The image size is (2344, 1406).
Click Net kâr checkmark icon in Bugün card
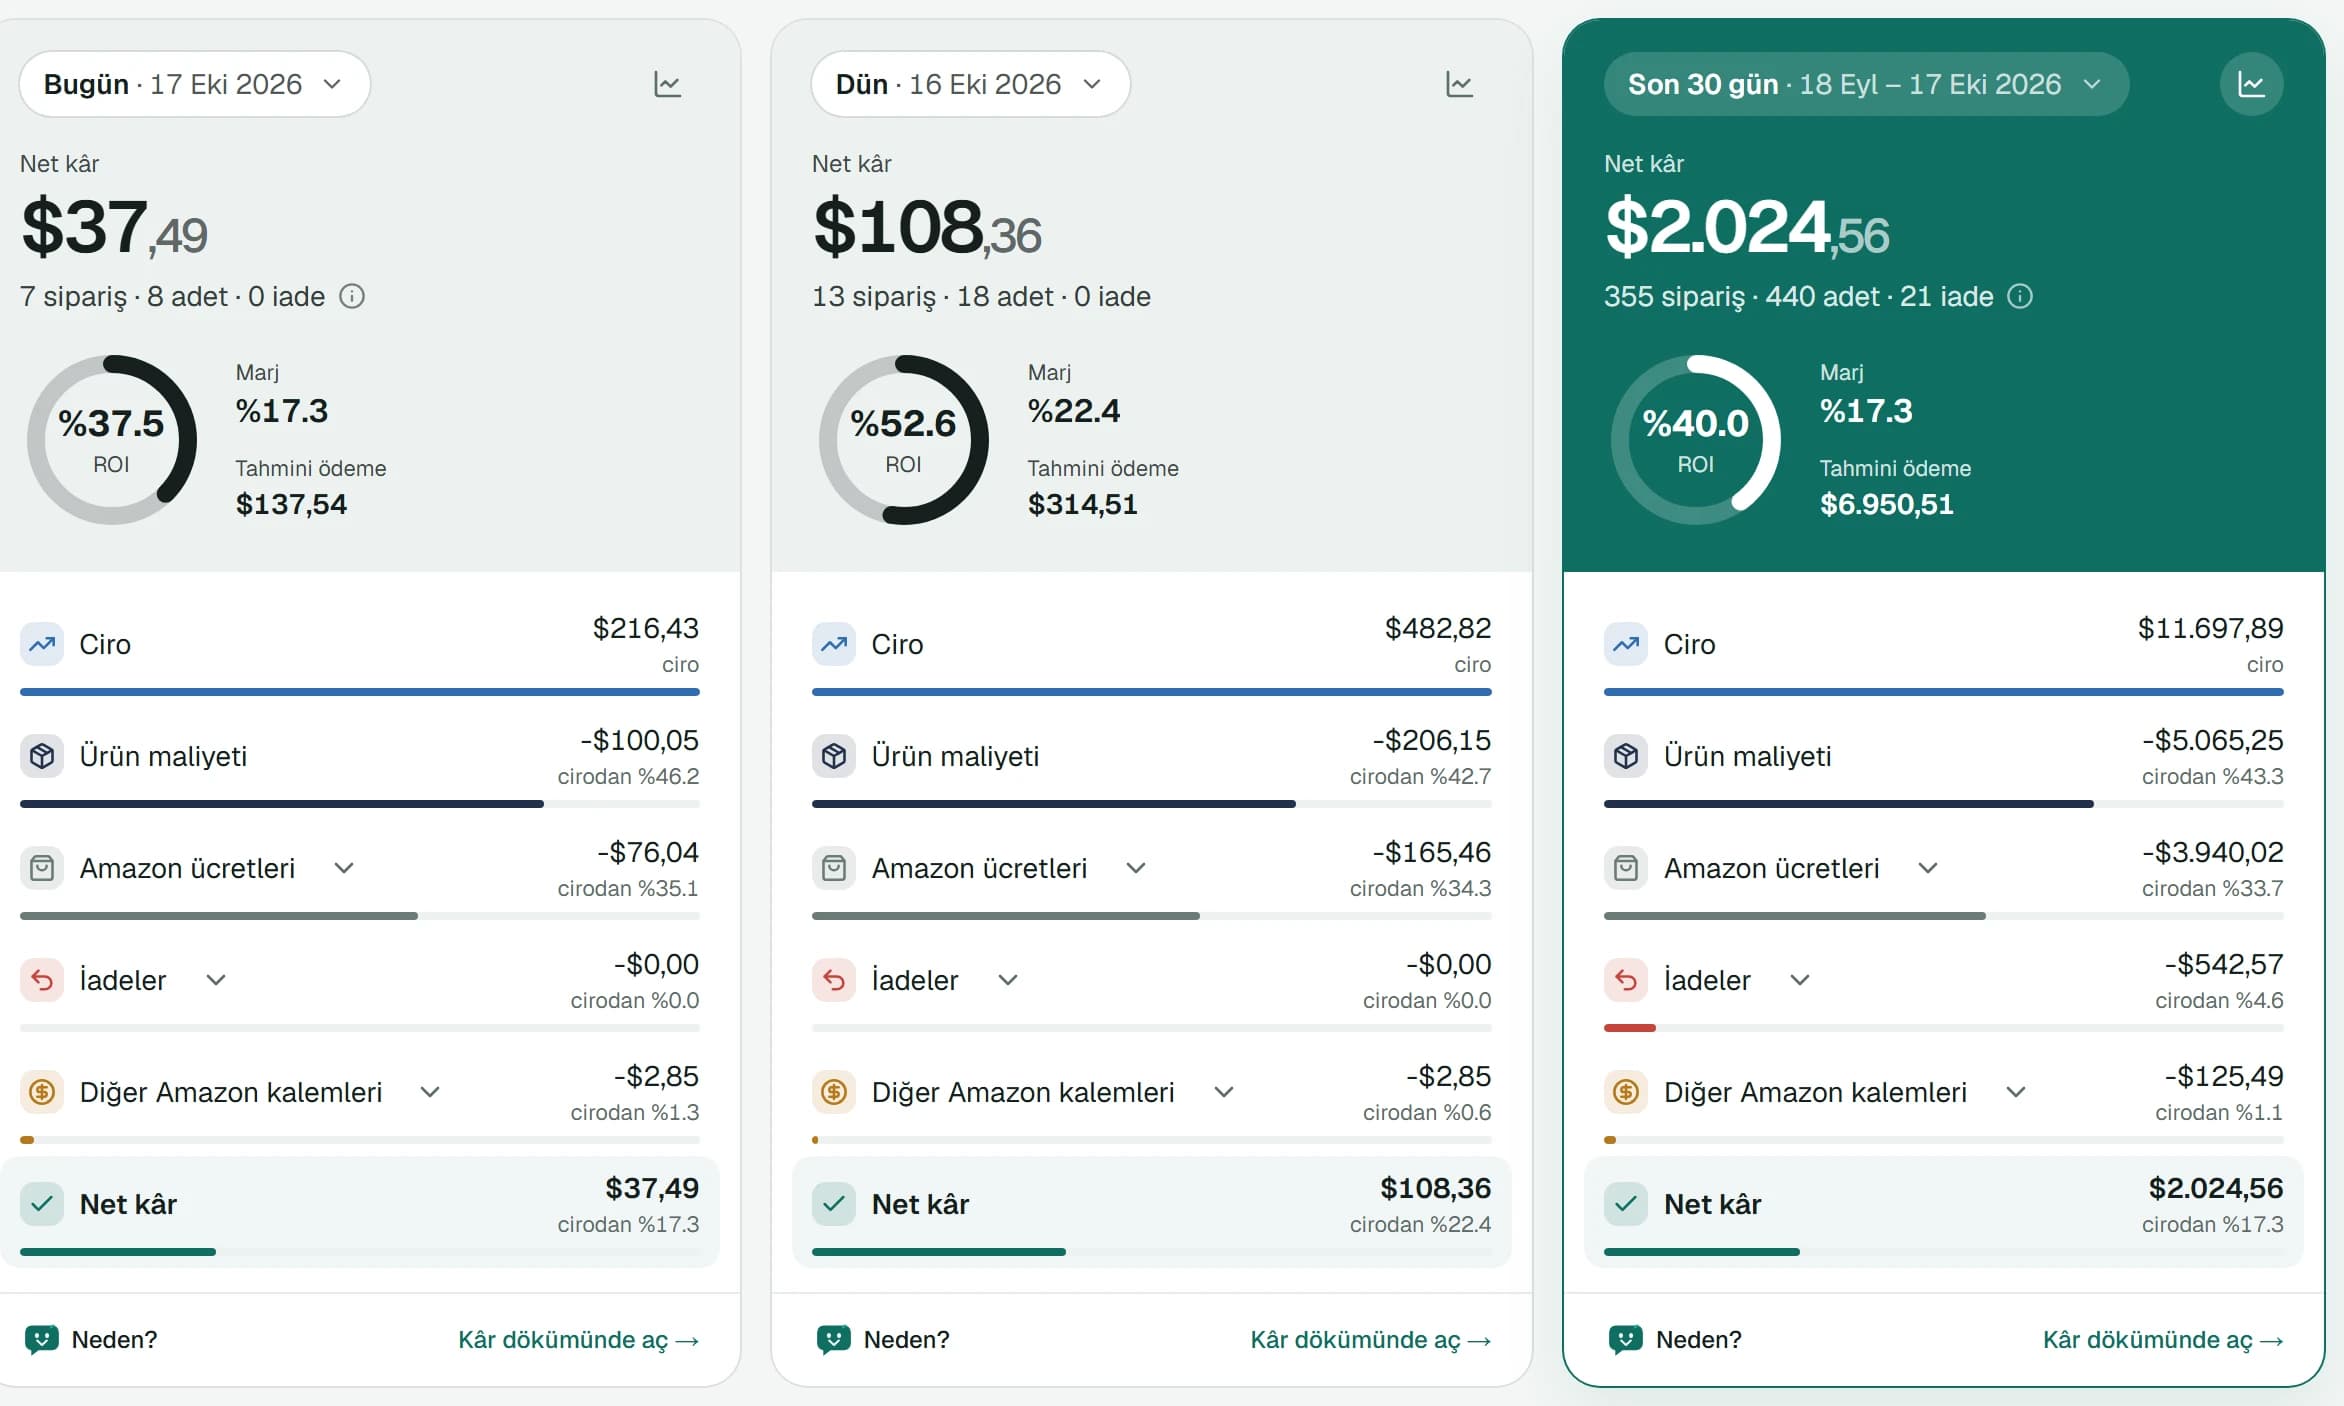tap(42, 1204)
